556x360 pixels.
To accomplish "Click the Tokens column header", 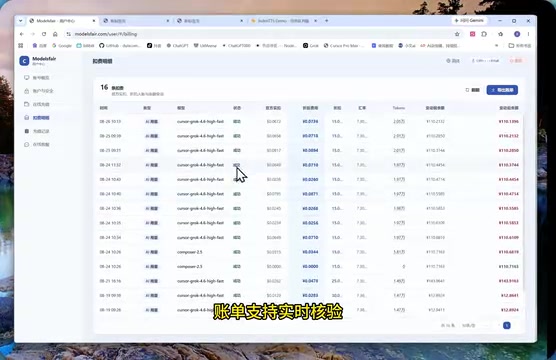I will pos(399,108).
